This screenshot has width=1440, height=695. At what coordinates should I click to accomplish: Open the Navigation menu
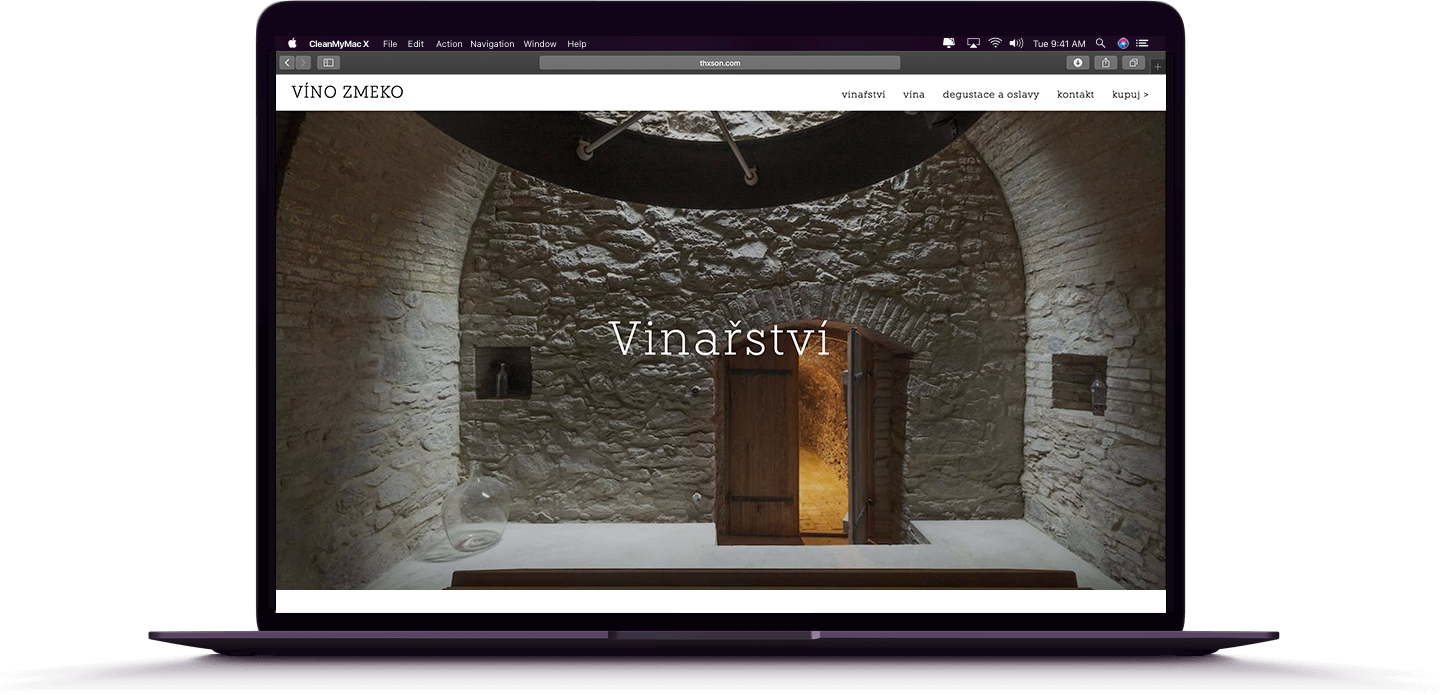[x=492, y=44]
